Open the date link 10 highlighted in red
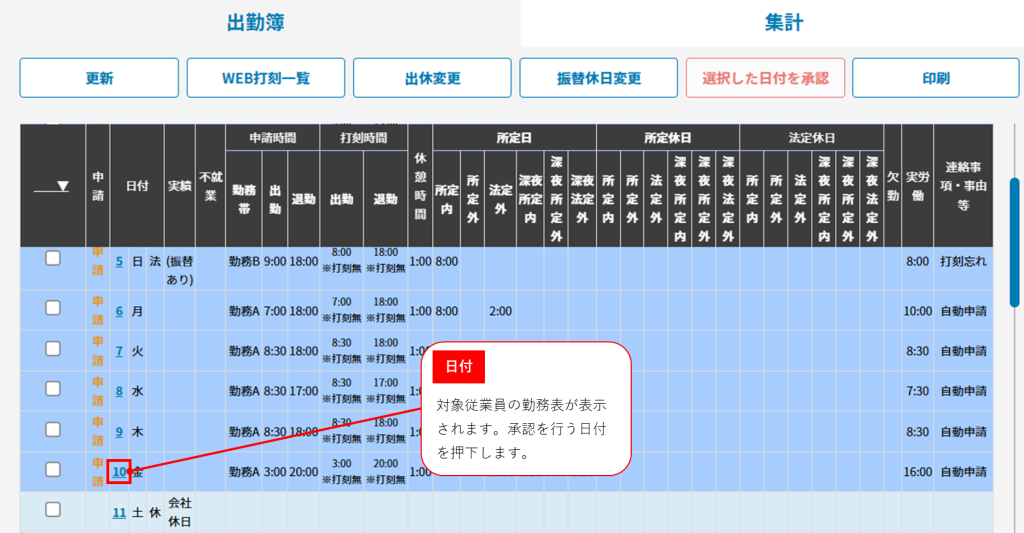Screen dimensions: 1024x533 (x=119, y=472)
